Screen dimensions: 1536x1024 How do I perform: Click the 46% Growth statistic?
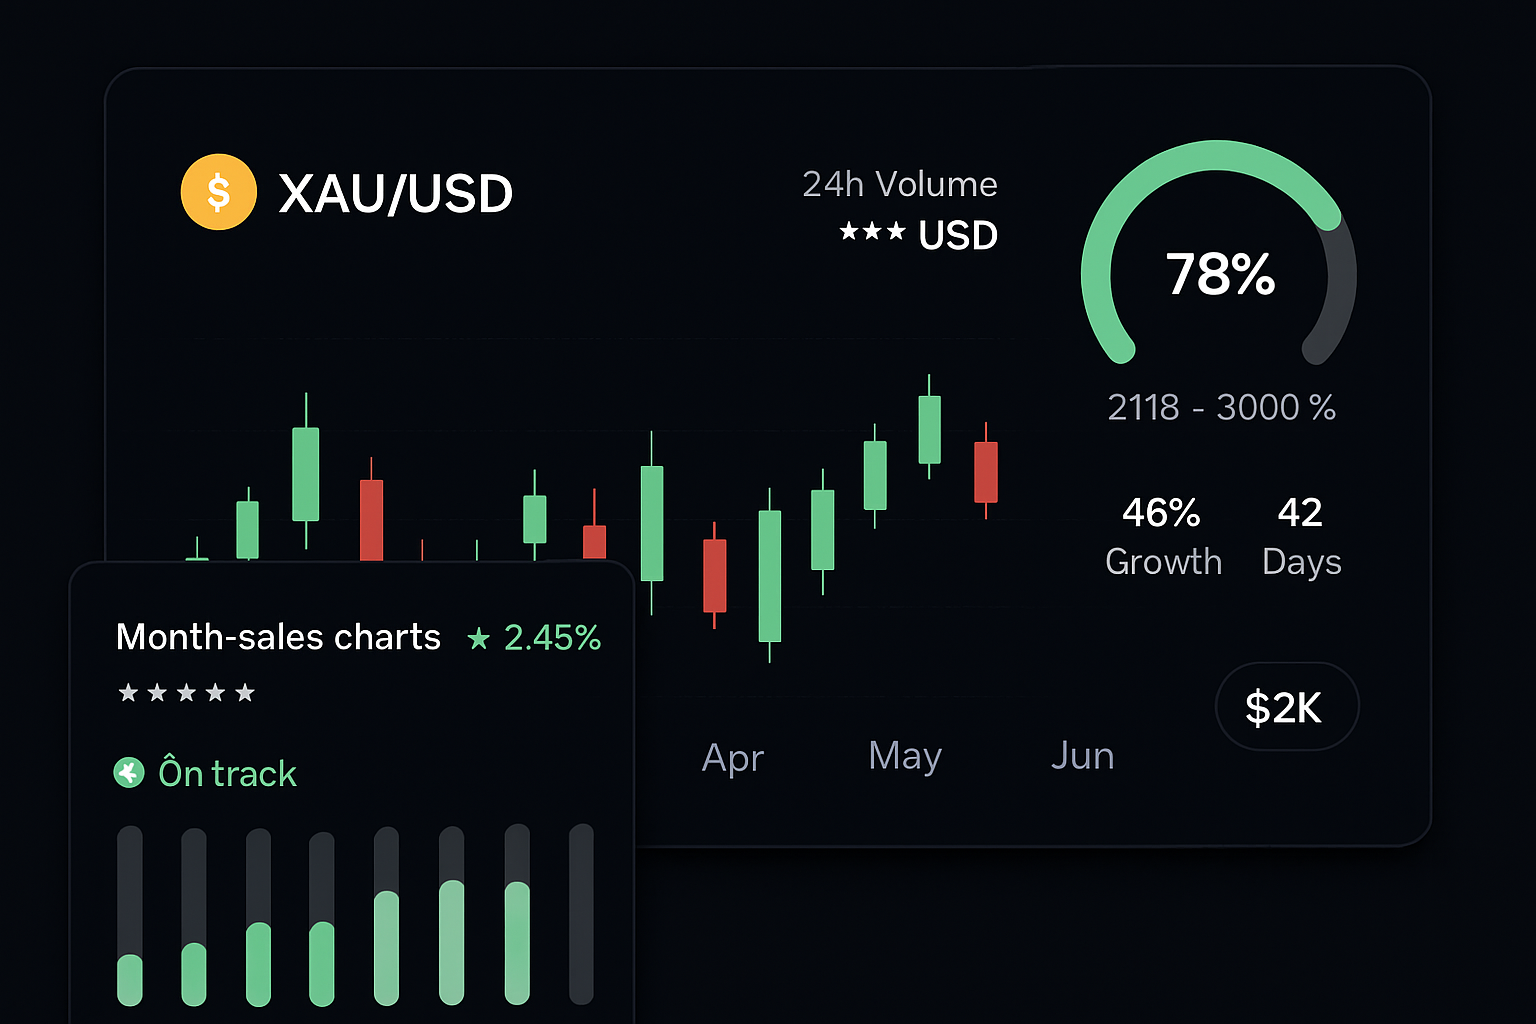[1163, 537]
